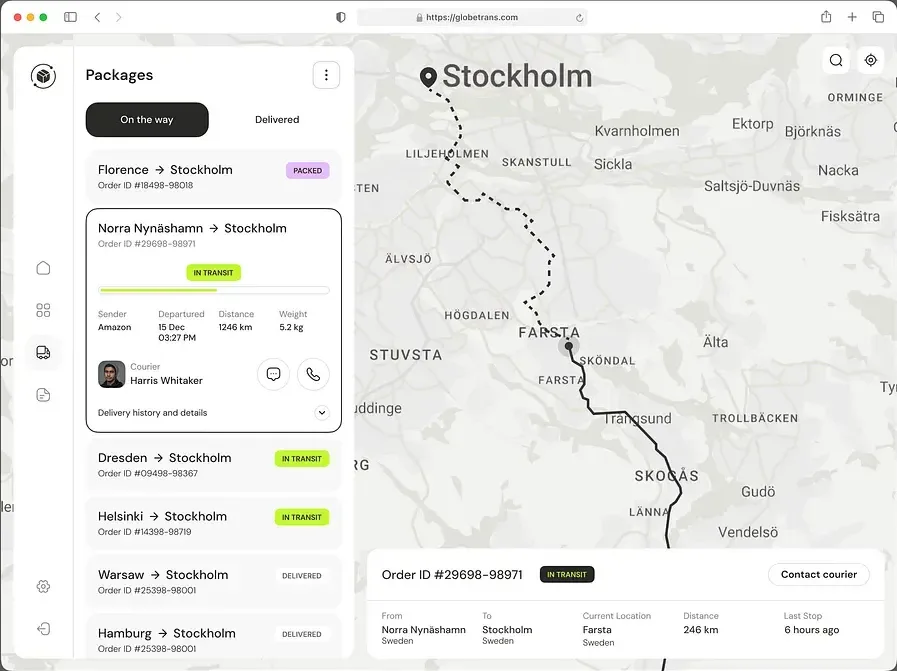Click the map locate-me target icon
The image size is (897, 671).
[871, 60]
